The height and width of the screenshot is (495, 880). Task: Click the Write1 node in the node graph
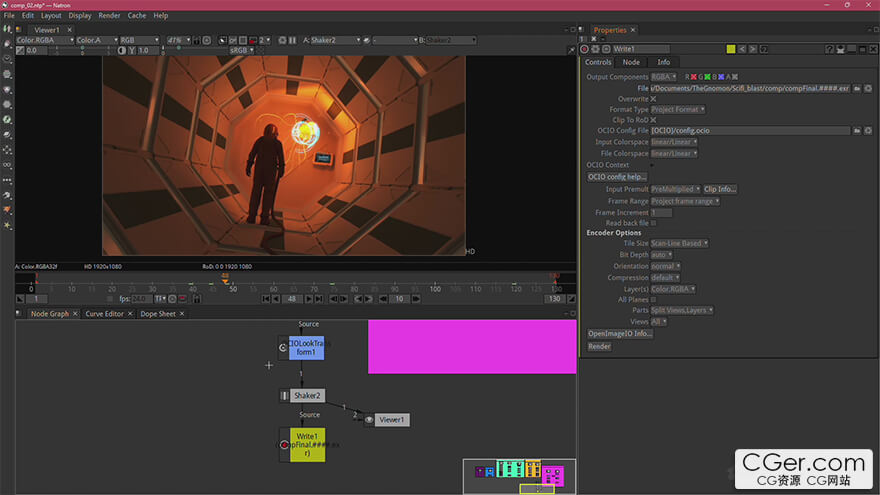click(x=308, y=445)
